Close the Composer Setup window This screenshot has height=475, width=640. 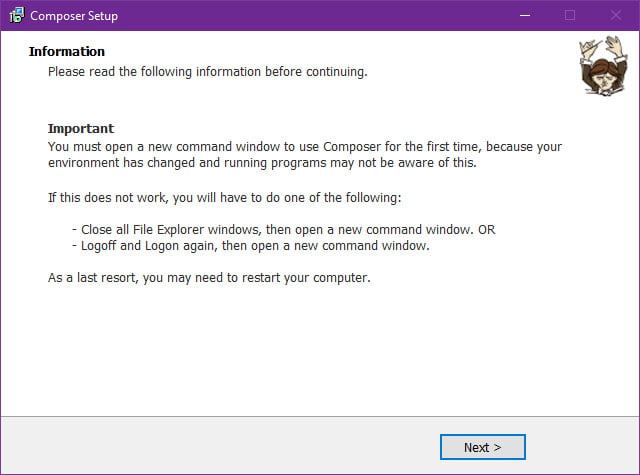click(x=616, y=16)
